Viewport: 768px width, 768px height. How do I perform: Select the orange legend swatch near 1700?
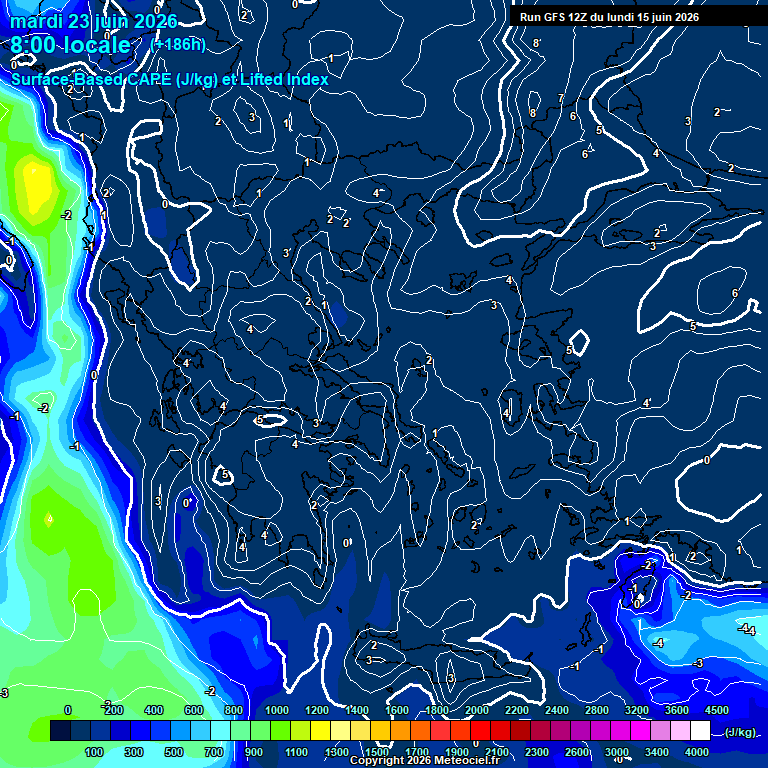(400, 730)
